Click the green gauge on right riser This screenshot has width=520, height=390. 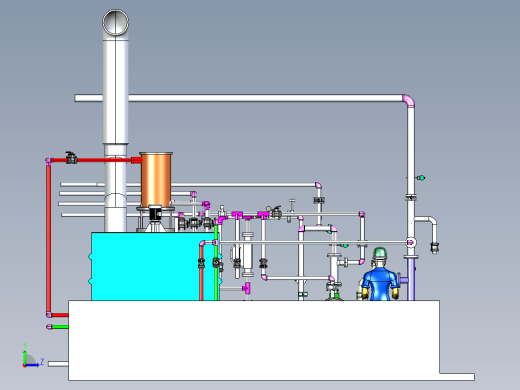pyautogui.click(x=421, y=178)
